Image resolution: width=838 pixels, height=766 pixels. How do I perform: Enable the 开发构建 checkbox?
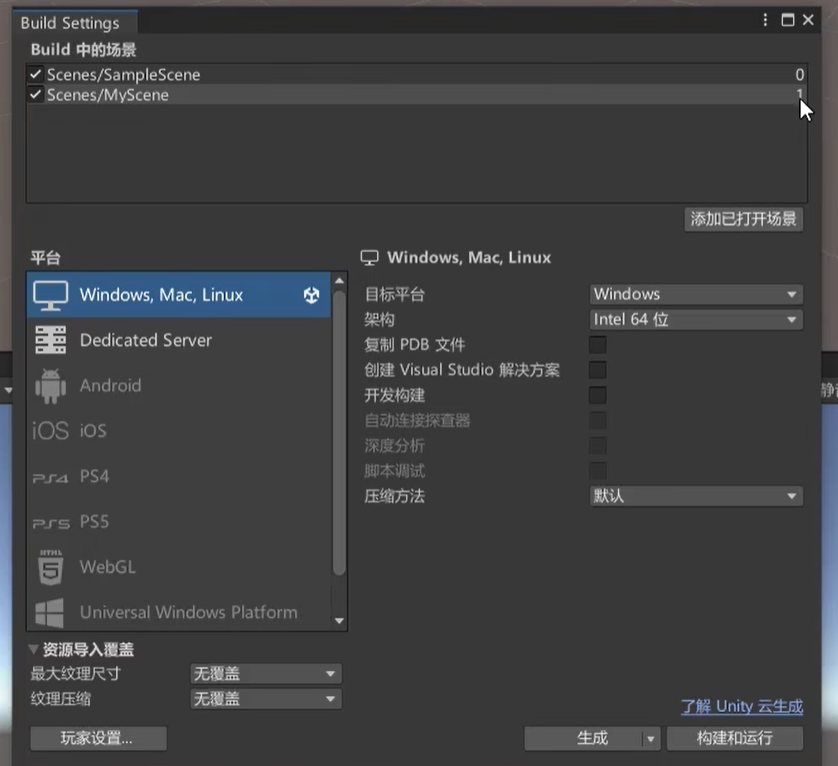(x=598, y=396)
